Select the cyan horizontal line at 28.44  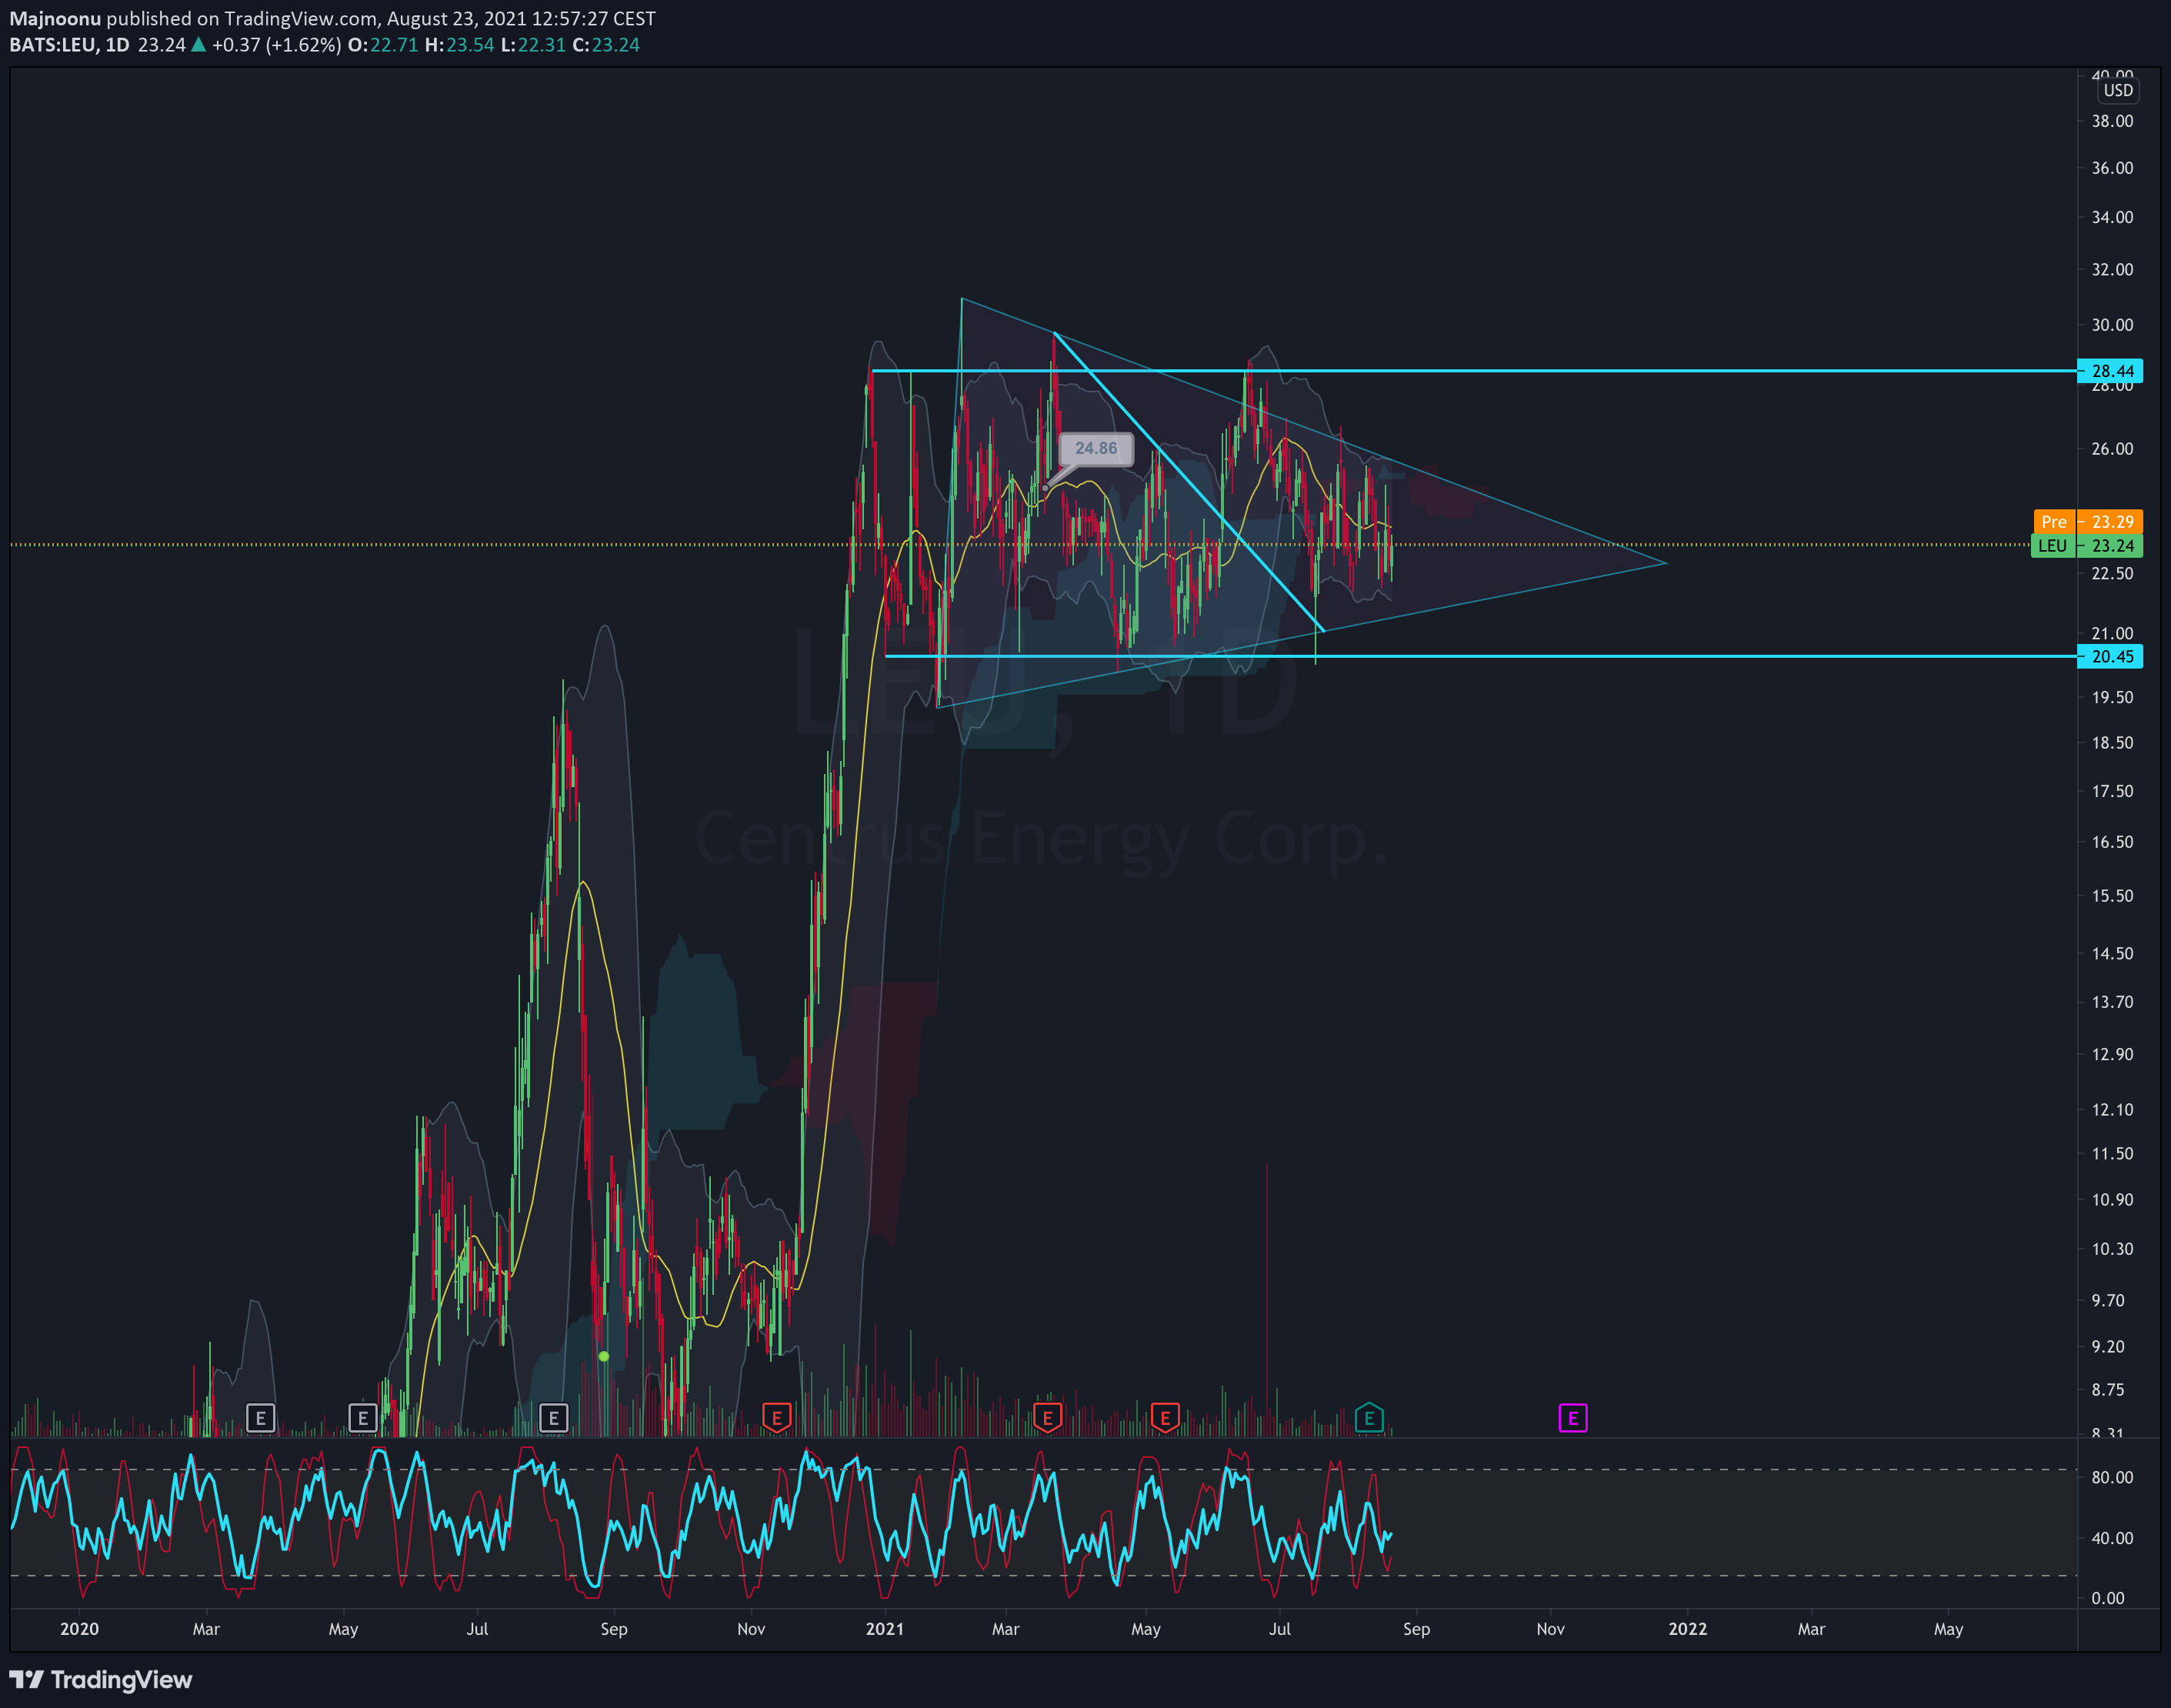pos(1474,371)
